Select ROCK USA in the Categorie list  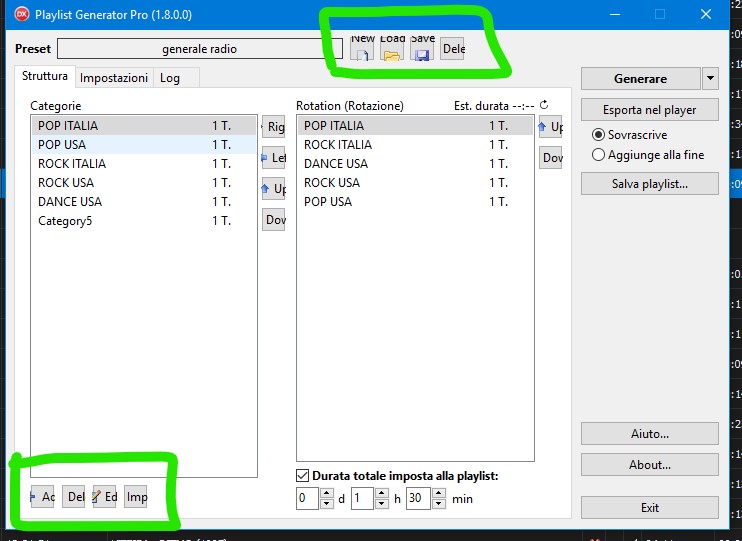tap(66, 183)
